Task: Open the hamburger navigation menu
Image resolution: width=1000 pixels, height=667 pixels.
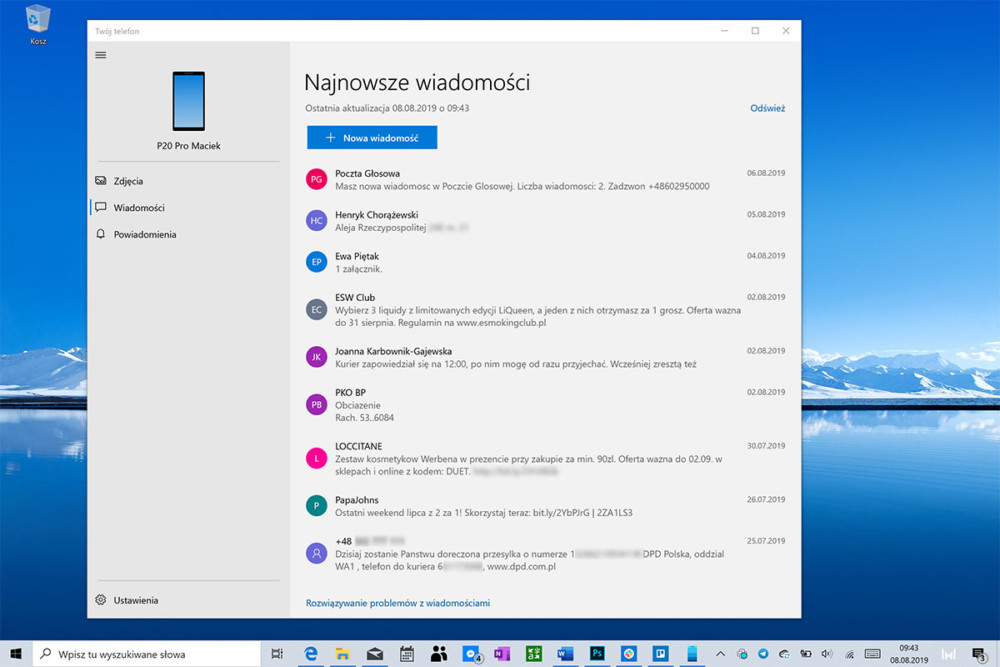Action: click(101, 55)
